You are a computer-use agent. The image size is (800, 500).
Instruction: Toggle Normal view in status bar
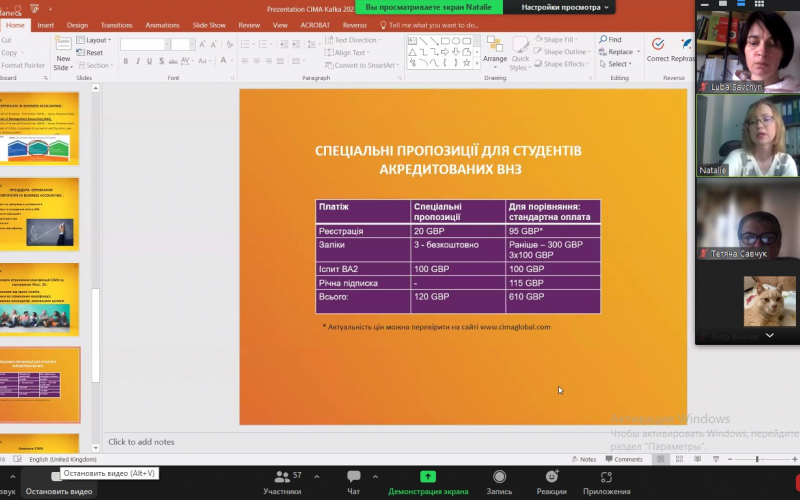(x=661, y=459)
